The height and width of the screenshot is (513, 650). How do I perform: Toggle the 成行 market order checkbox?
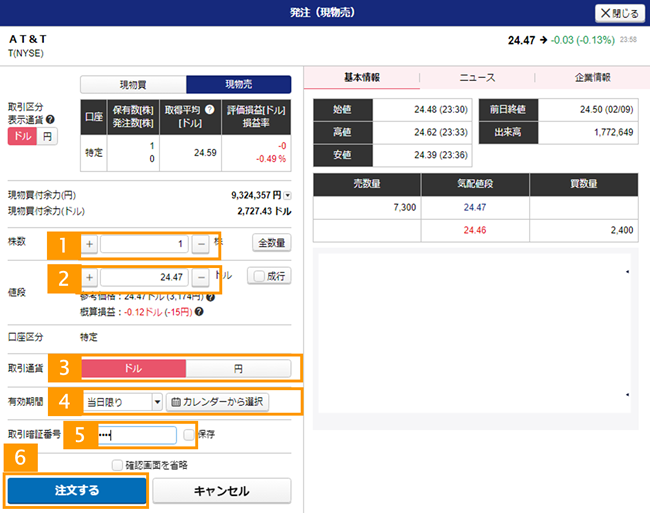pos(259,276)
